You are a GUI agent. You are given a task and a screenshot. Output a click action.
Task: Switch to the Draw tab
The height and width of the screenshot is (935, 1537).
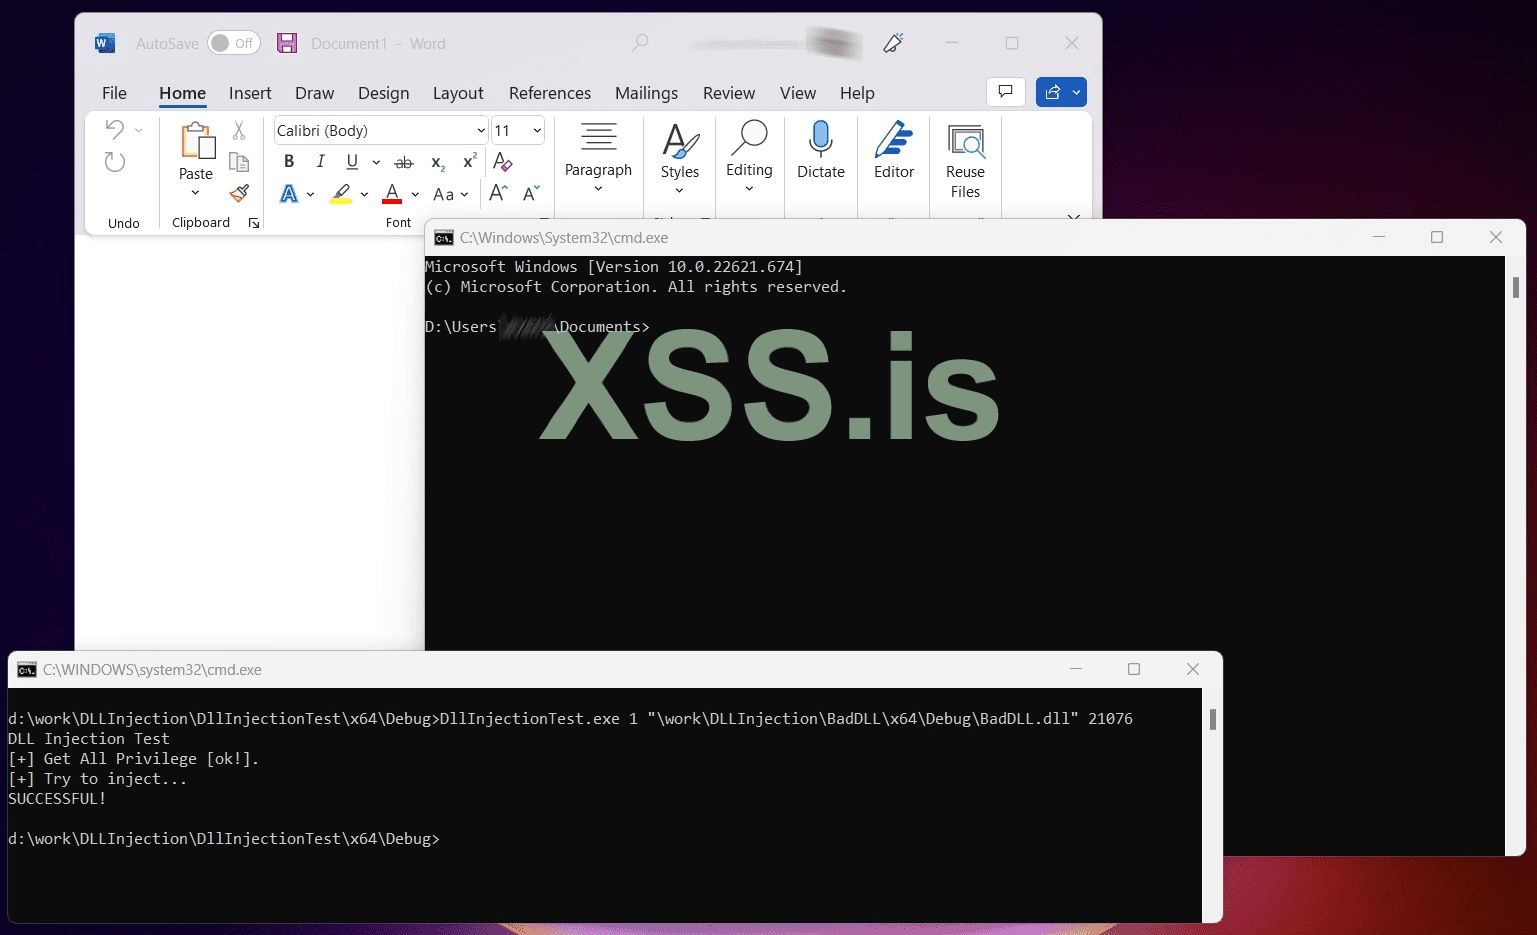(314, 93)
